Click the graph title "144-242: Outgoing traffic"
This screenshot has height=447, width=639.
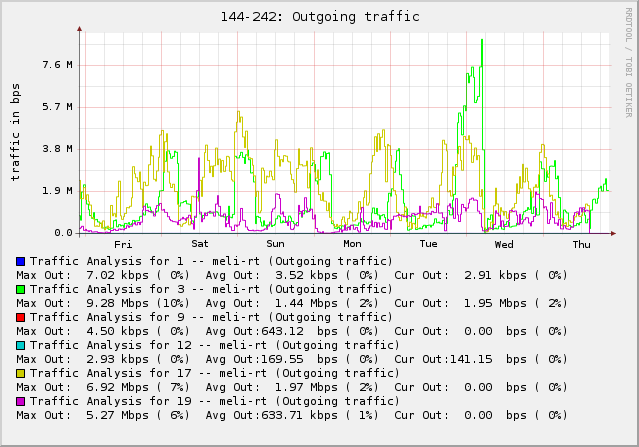click(x=319, y=17)
